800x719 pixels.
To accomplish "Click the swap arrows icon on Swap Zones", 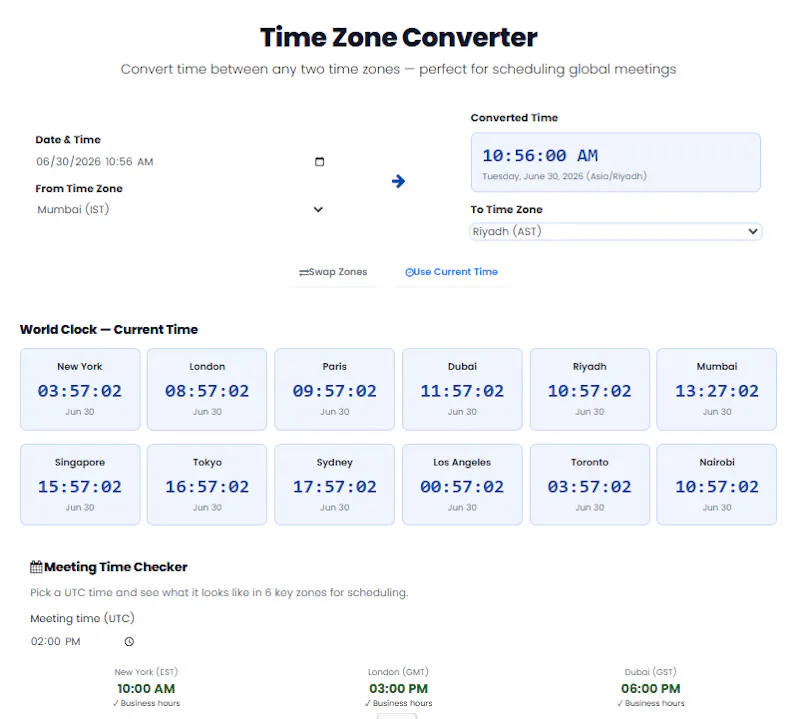I will click(304, 272).
